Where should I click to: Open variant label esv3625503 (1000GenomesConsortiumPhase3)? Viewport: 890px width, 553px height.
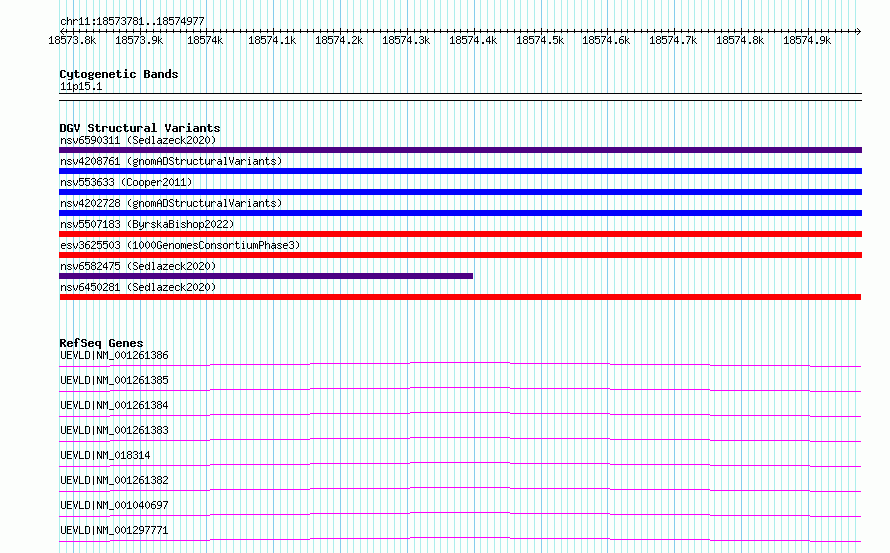pos(180,245)
